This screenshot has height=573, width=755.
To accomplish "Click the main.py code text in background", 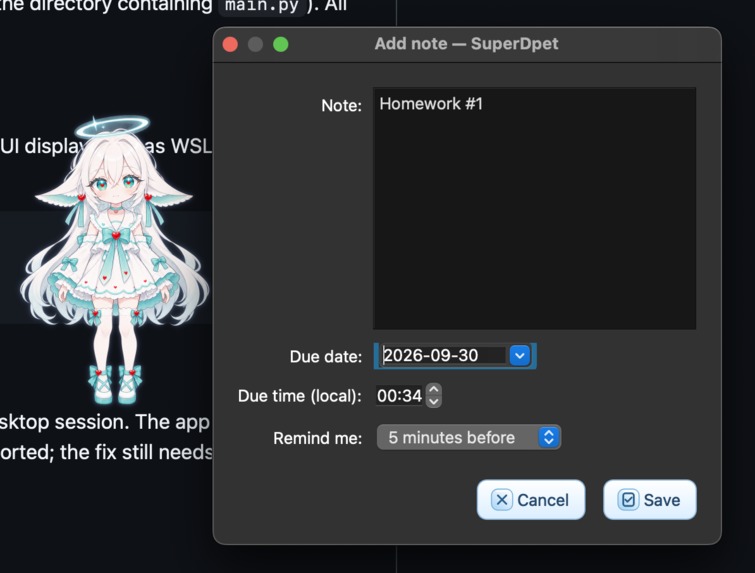I will tap(261, 6).
